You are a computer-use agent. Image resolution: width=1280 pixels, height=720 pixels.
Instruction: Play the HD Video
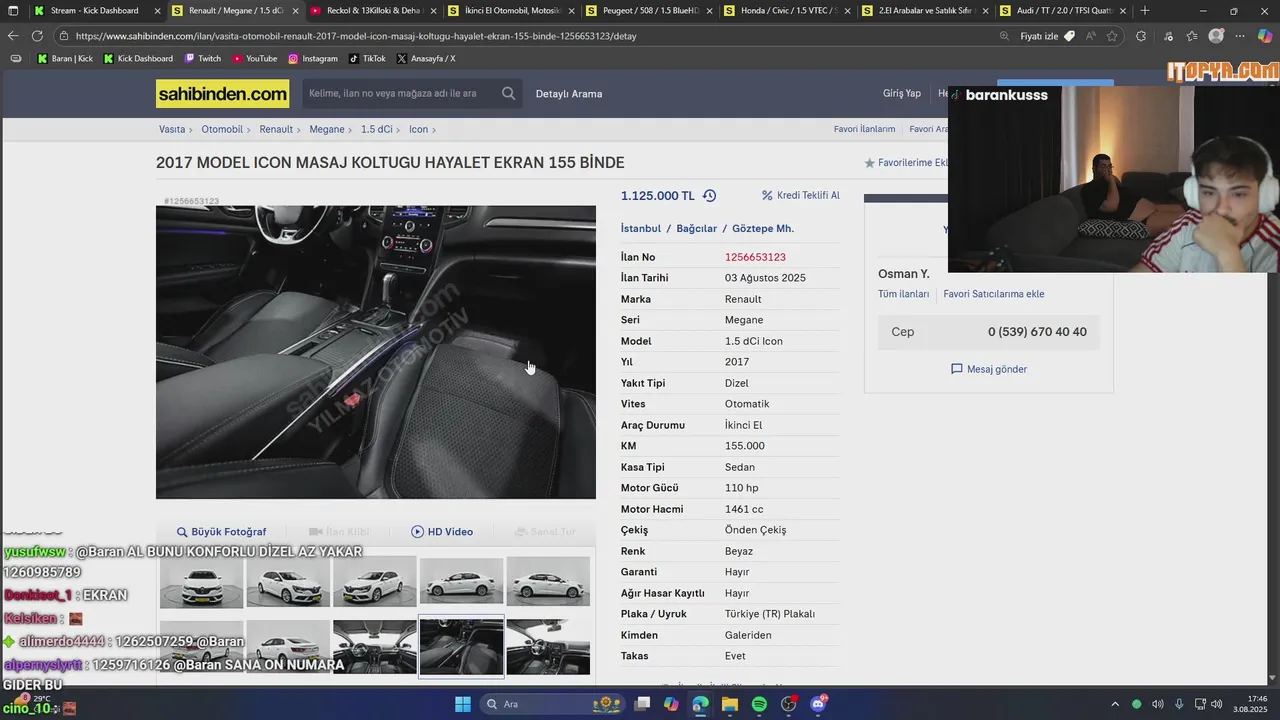(x=442, y=532)
